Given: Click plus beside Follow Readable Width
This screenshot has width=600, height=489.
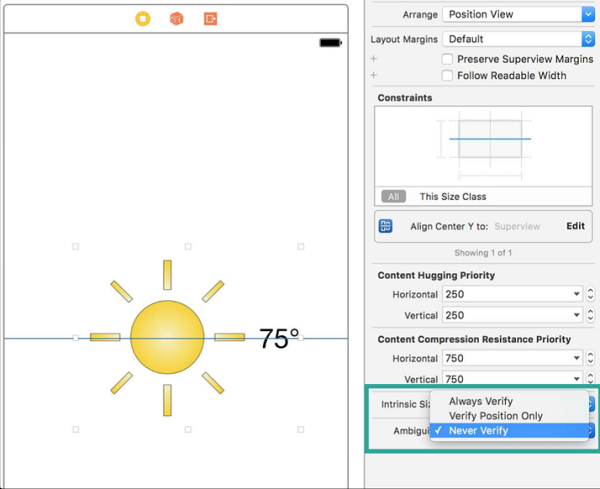Looking at the screenshot, I should [373, 75].
